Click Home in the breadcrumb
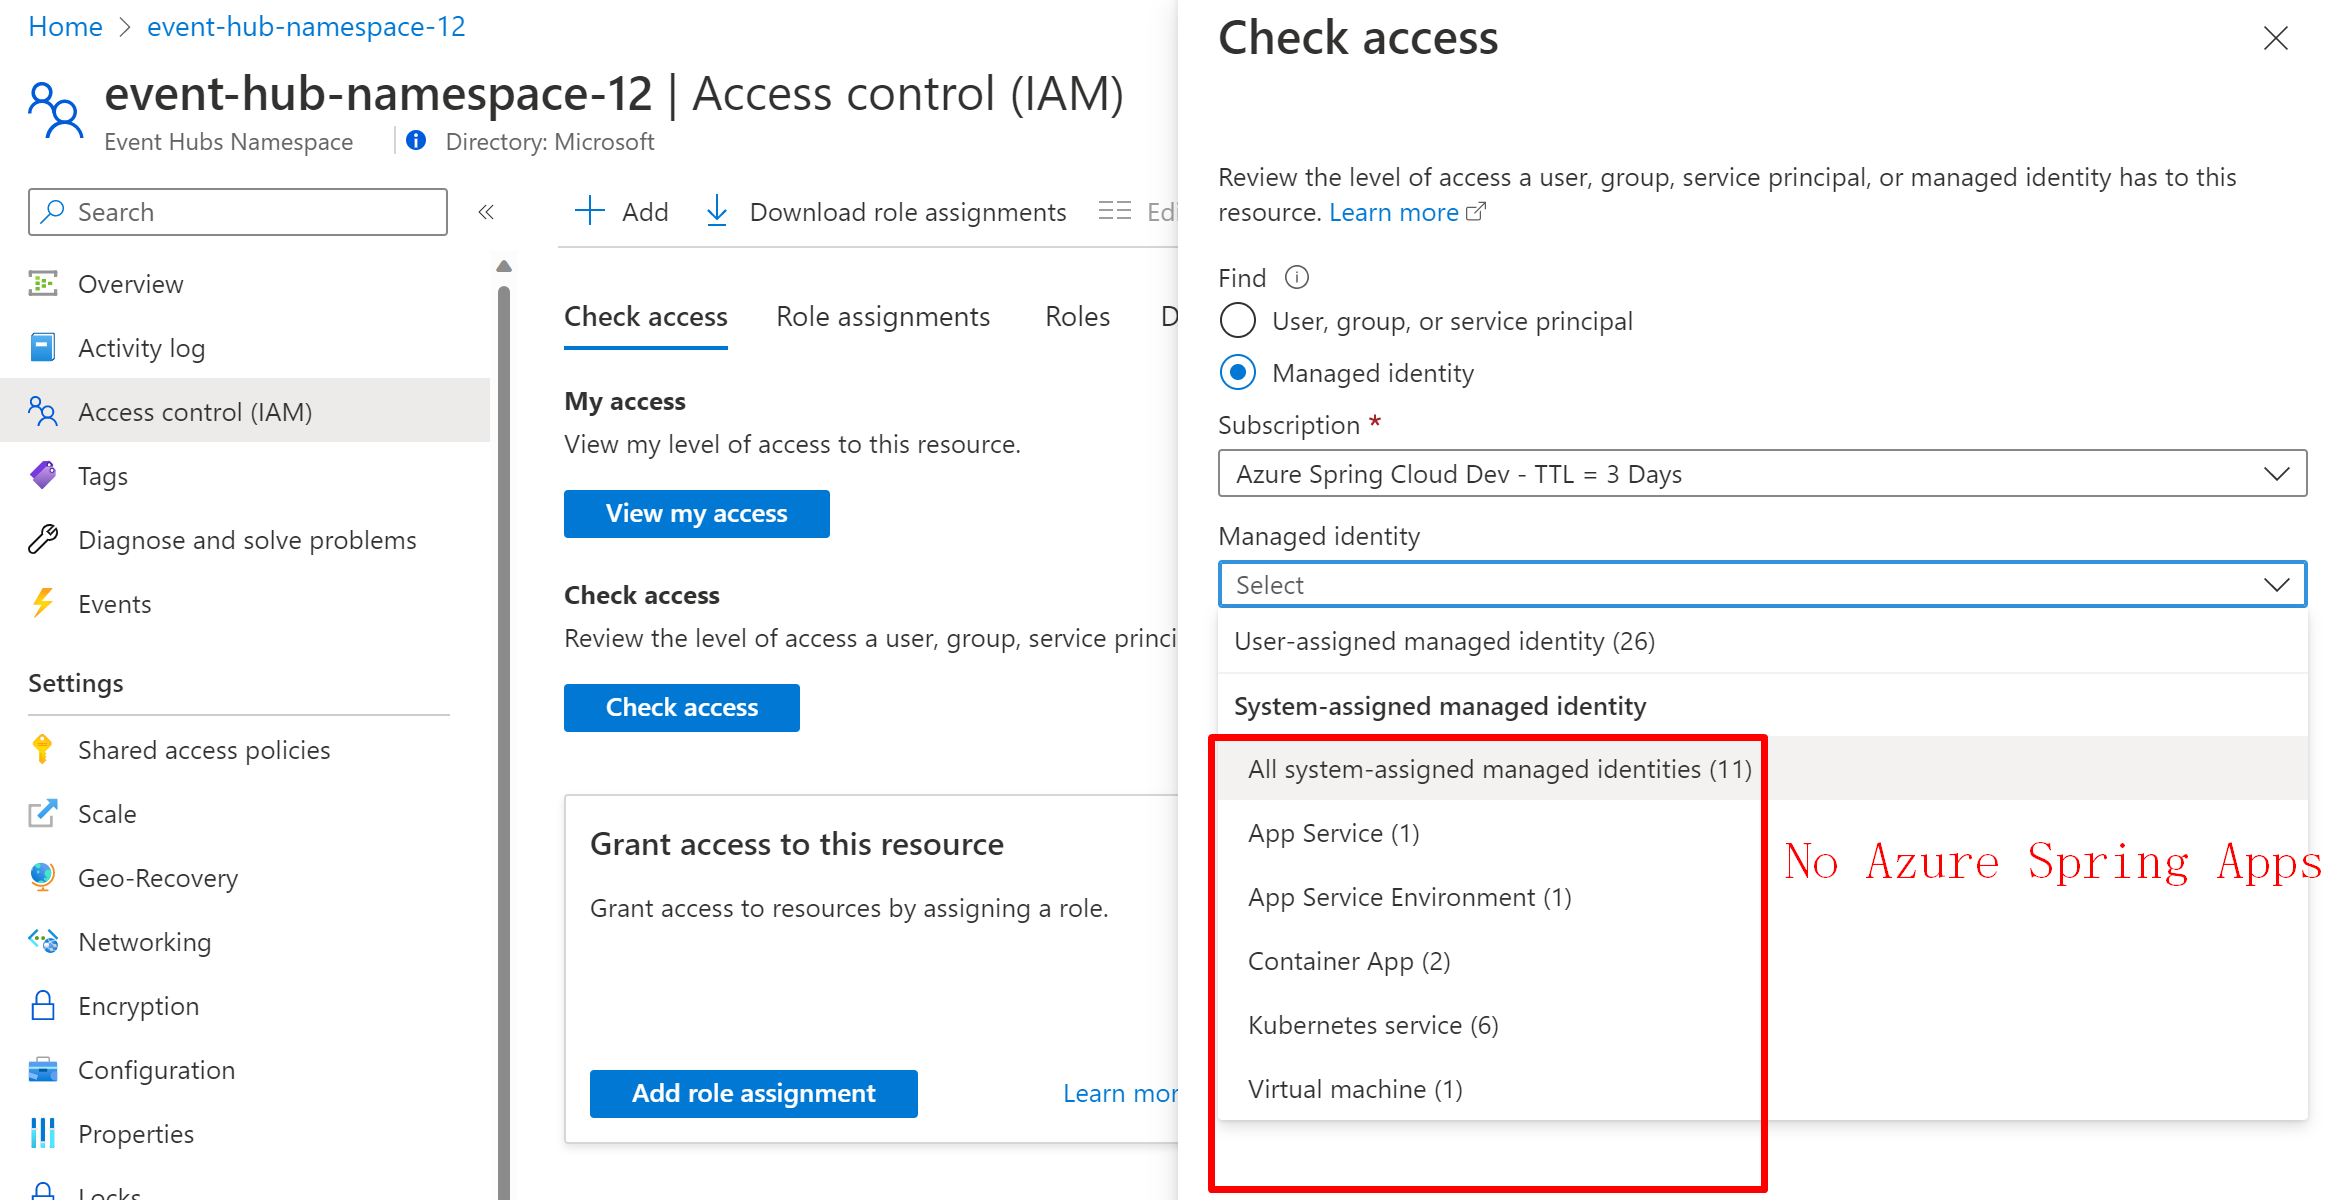Viewport: 2338px width, 1200px height. 65,27
